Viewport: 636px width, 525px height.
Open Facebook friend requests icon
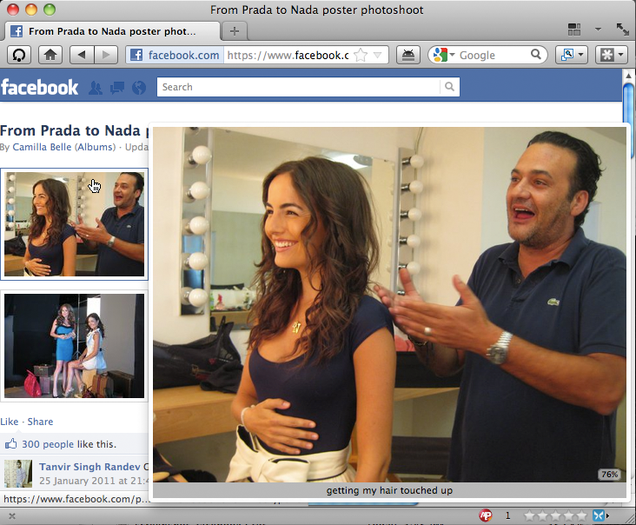tap(95, 87)
